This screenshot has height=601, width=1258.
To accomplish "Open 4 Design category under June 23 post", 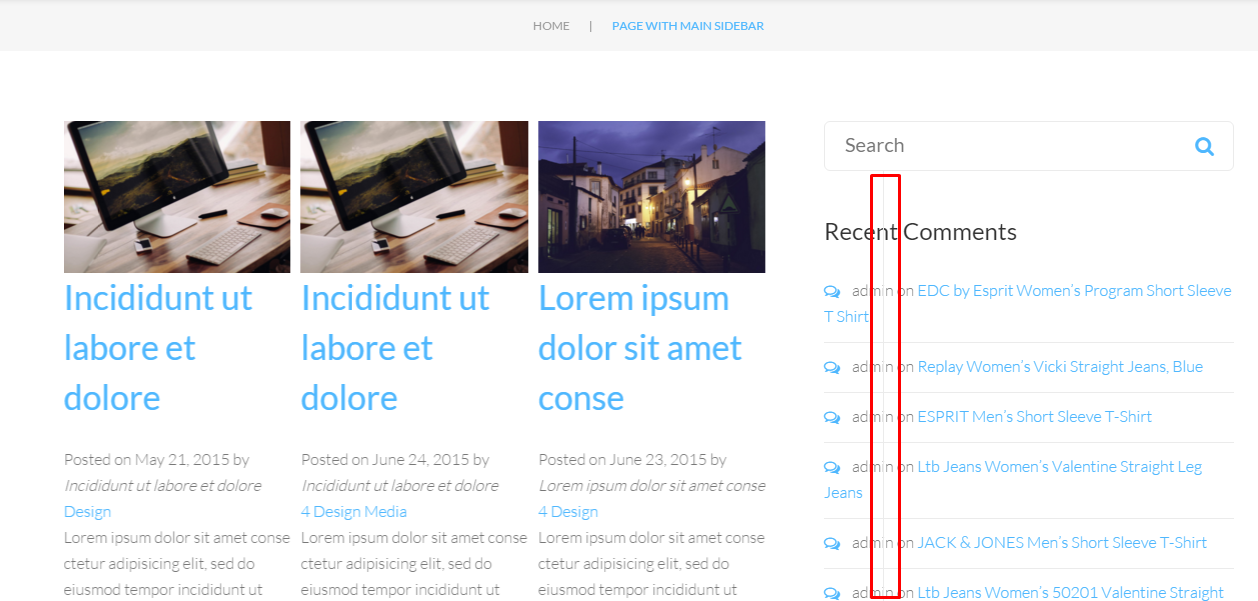I will [x=568, y=512].
